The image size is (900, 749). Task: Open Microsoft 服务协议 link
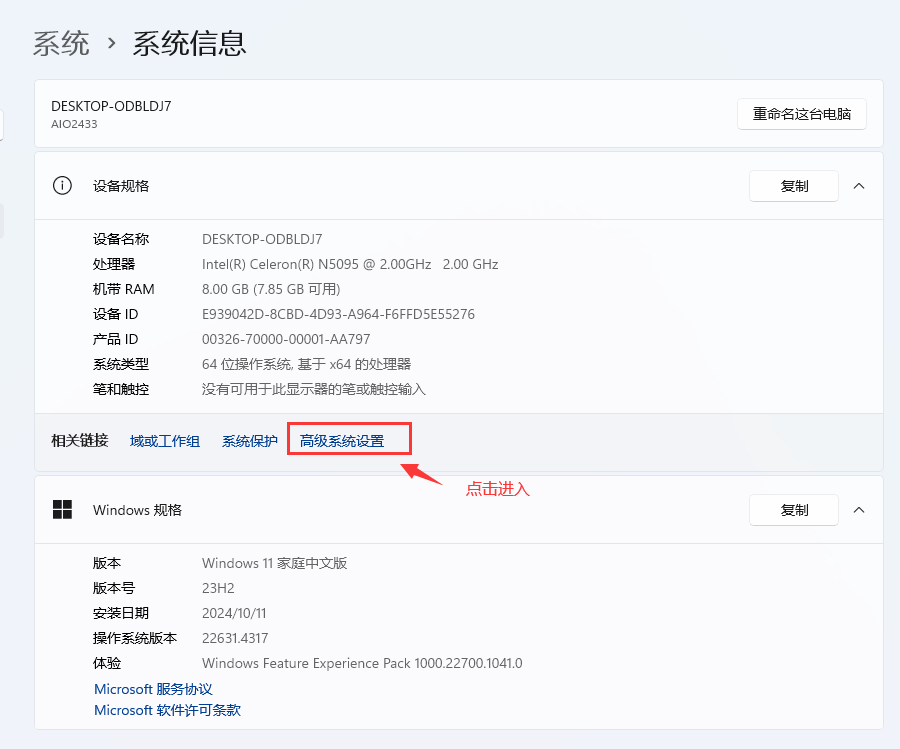click(x=153, y=689)
